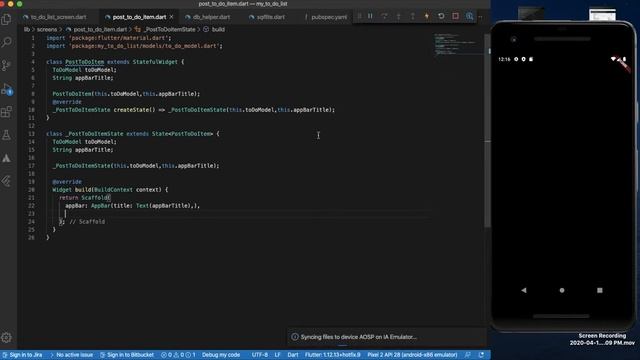Open the Source Control view
640x360 pixels.
point(7,65)
